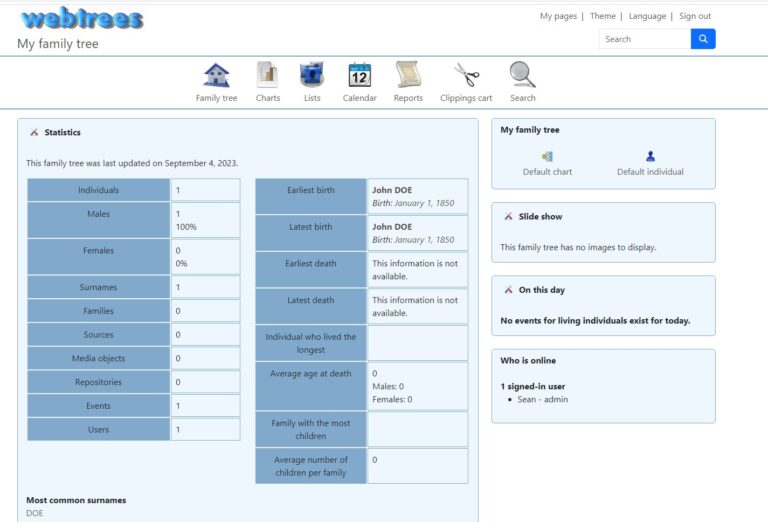Open the Charts menu label
Screen dimensions: 768x522
click(x=267, y=98)
